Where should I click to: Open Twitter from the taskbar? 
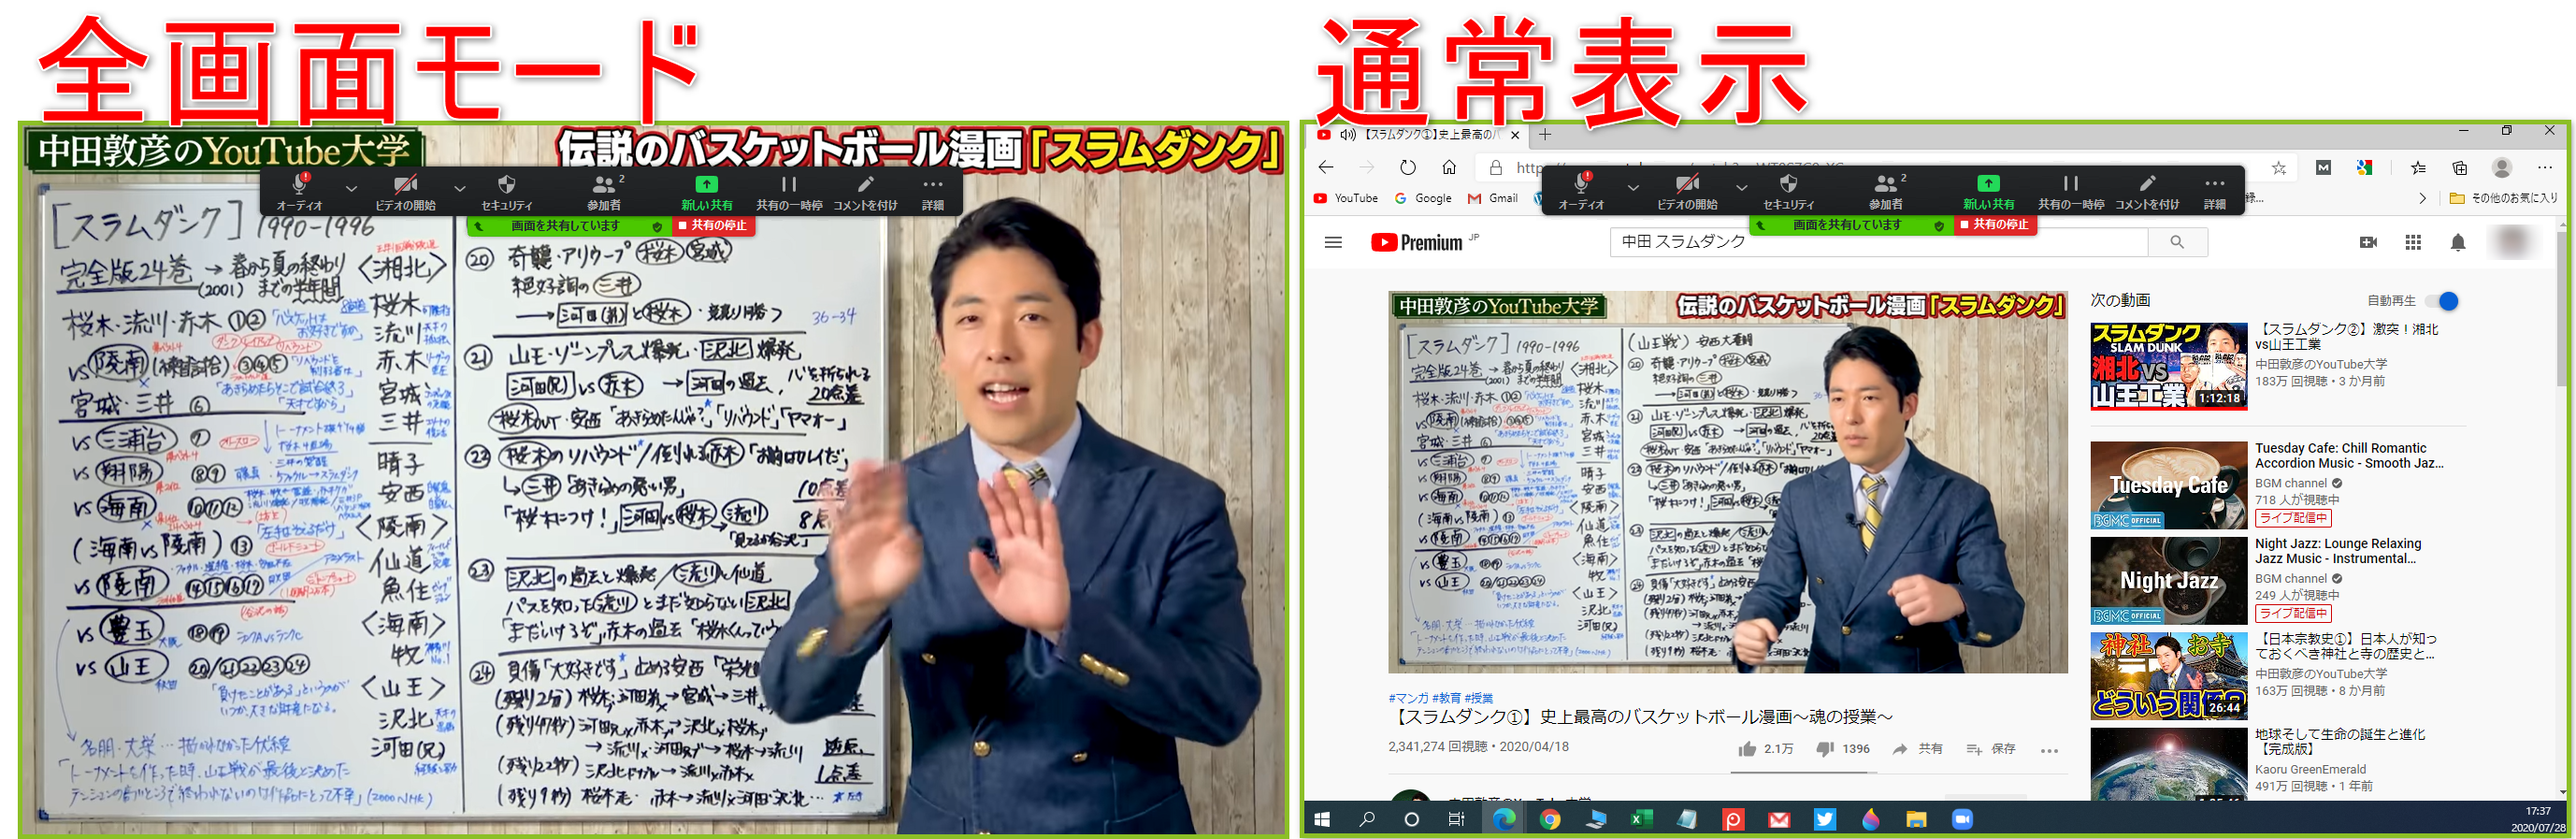[1824, 819]
